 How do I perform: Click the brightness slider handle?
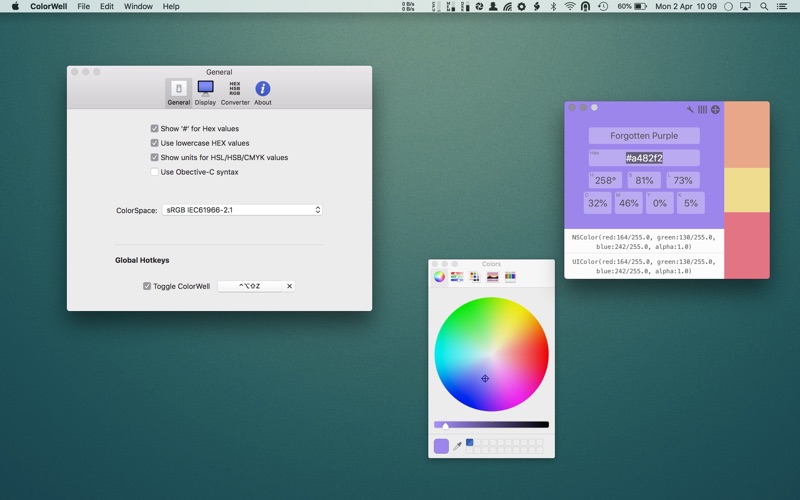(x=445, y=426)
